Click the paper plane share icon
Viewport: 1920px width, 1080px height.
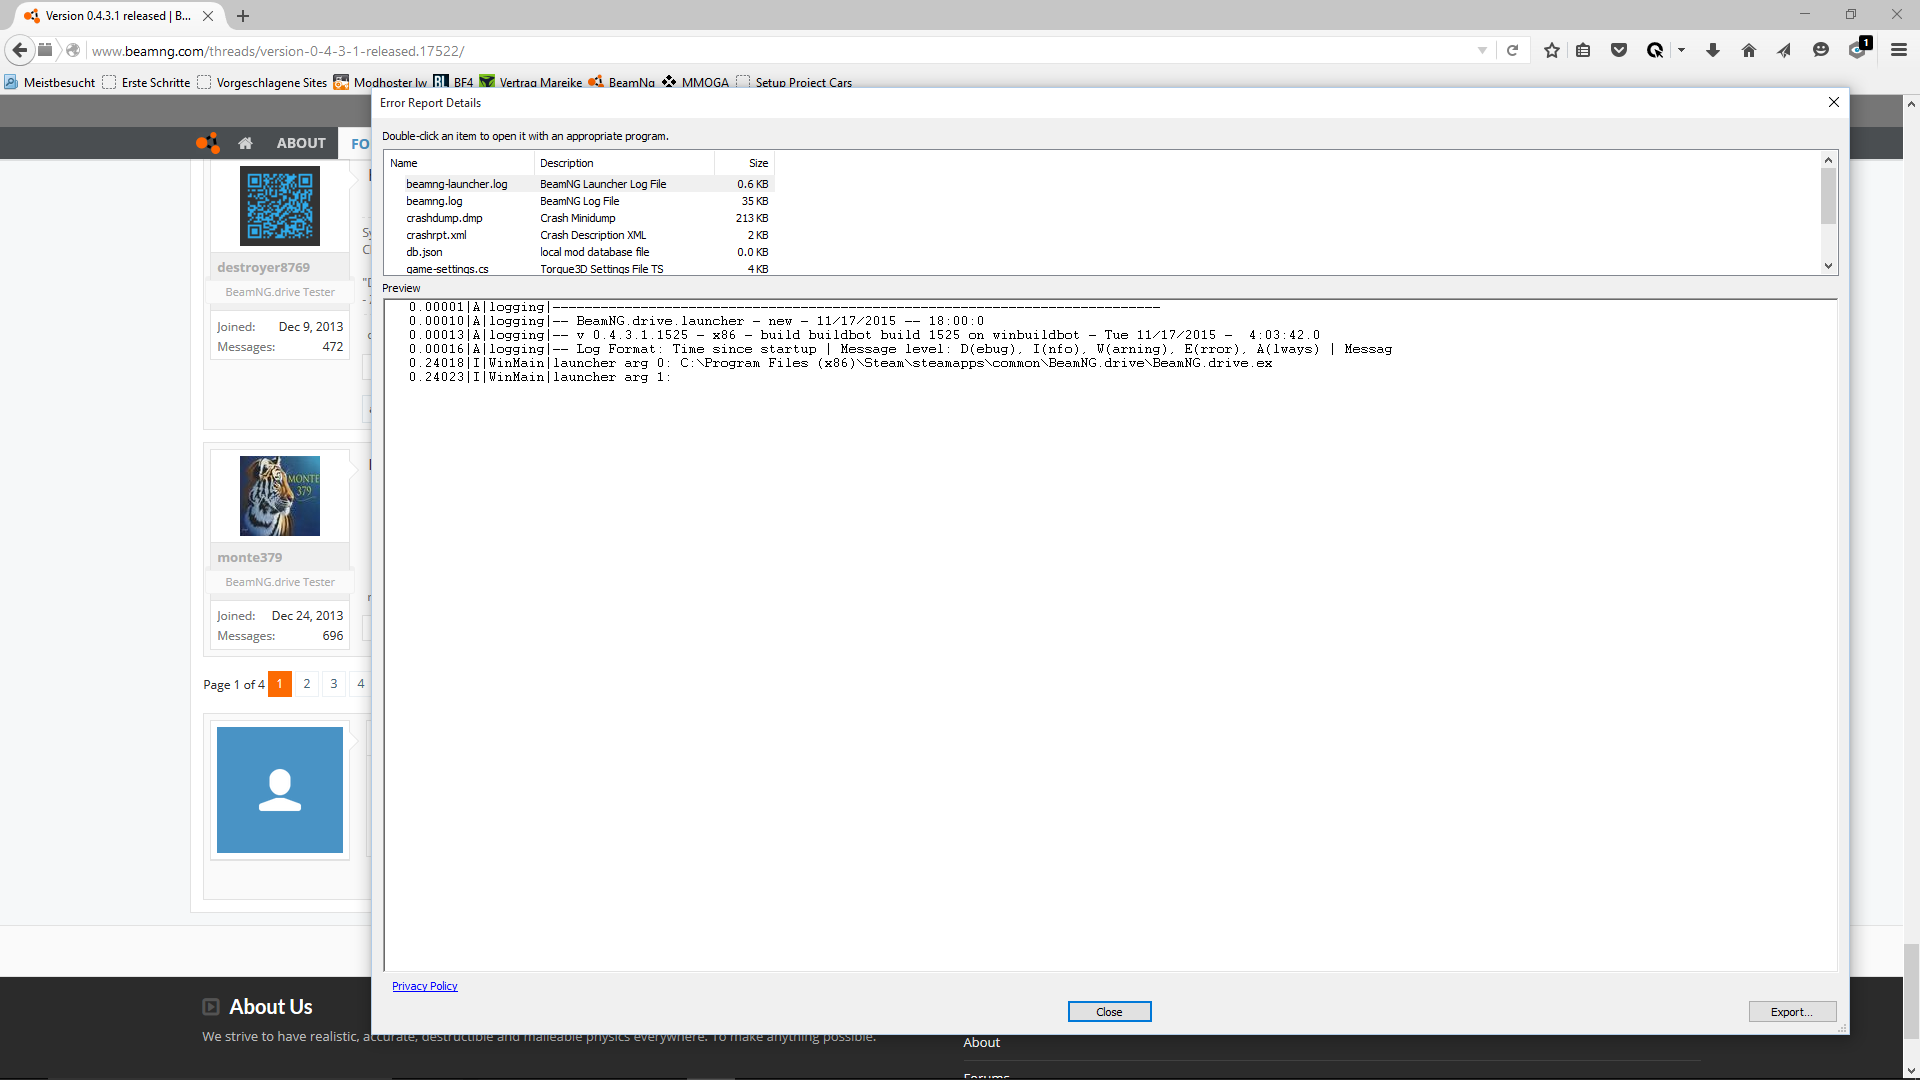(x=1784, y=50)
